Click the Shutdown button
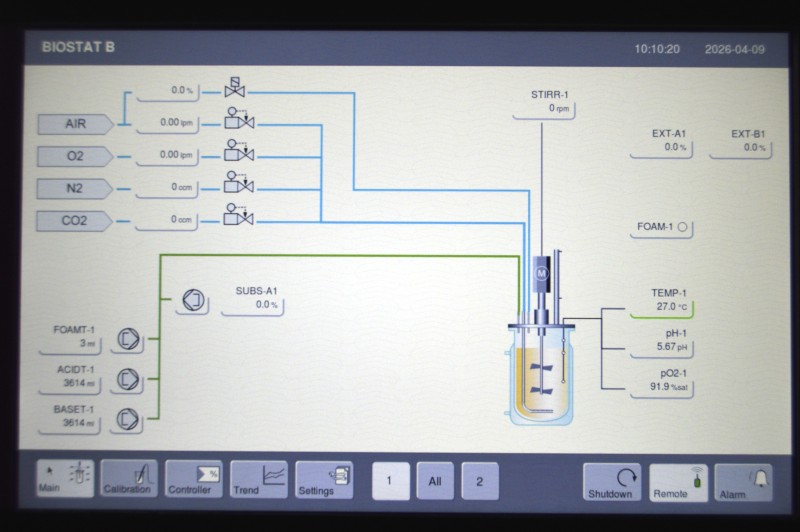800x532 pixels. 612,482
